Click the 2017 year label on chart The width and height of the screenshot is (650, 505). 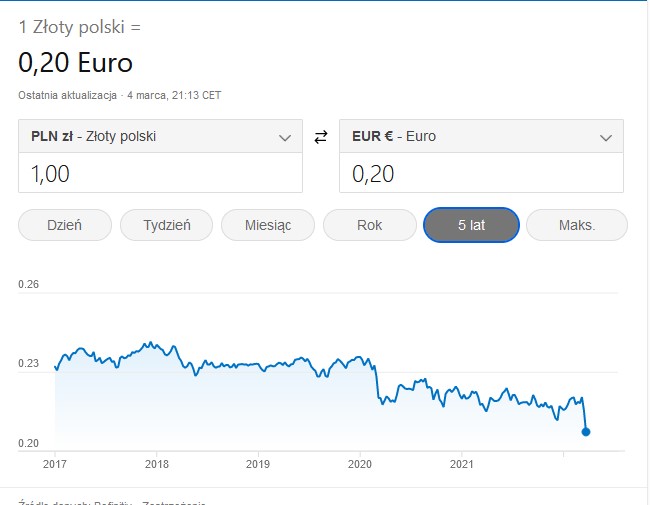pos(55,464)
